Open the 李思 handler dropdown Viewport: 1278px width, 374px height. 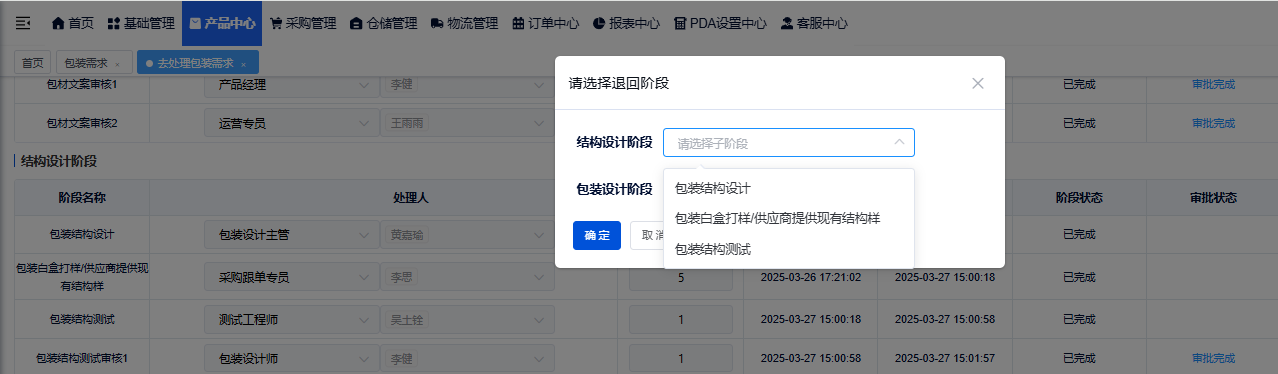(467, 277)
